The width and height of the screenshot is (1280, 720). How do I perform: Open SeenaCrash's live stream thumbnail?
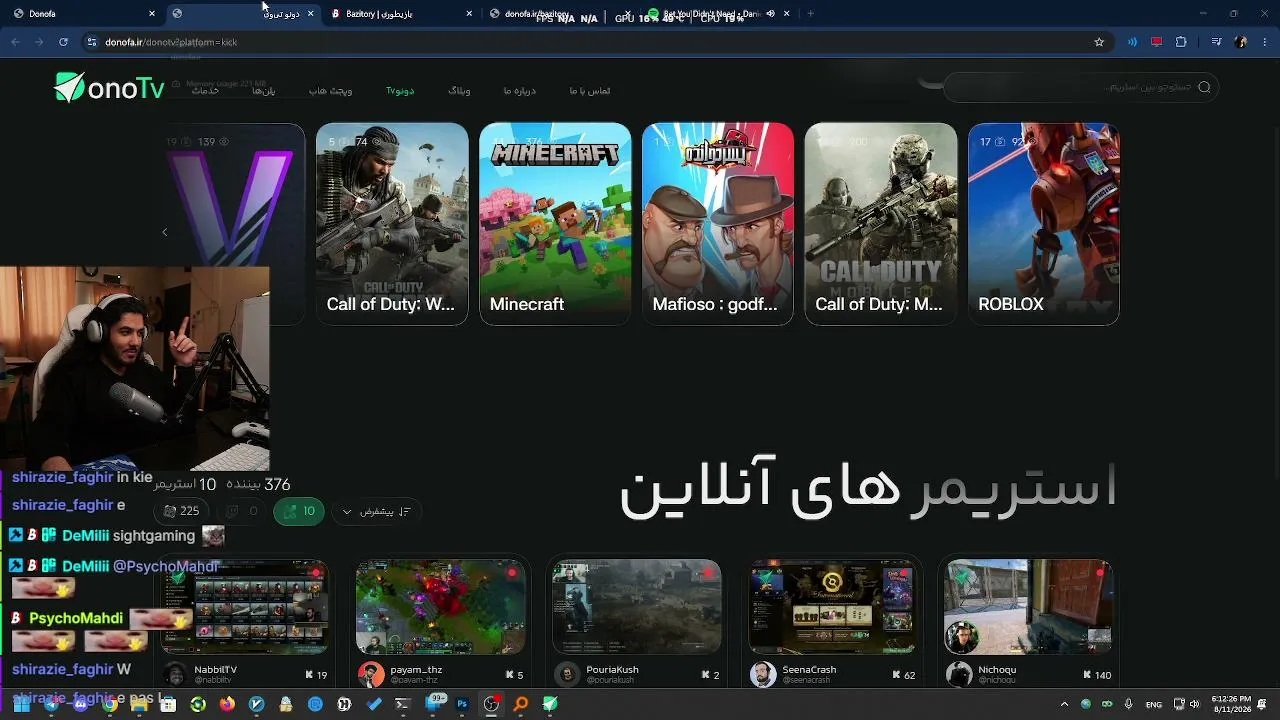pyautogui.click(x=833, y=607)
